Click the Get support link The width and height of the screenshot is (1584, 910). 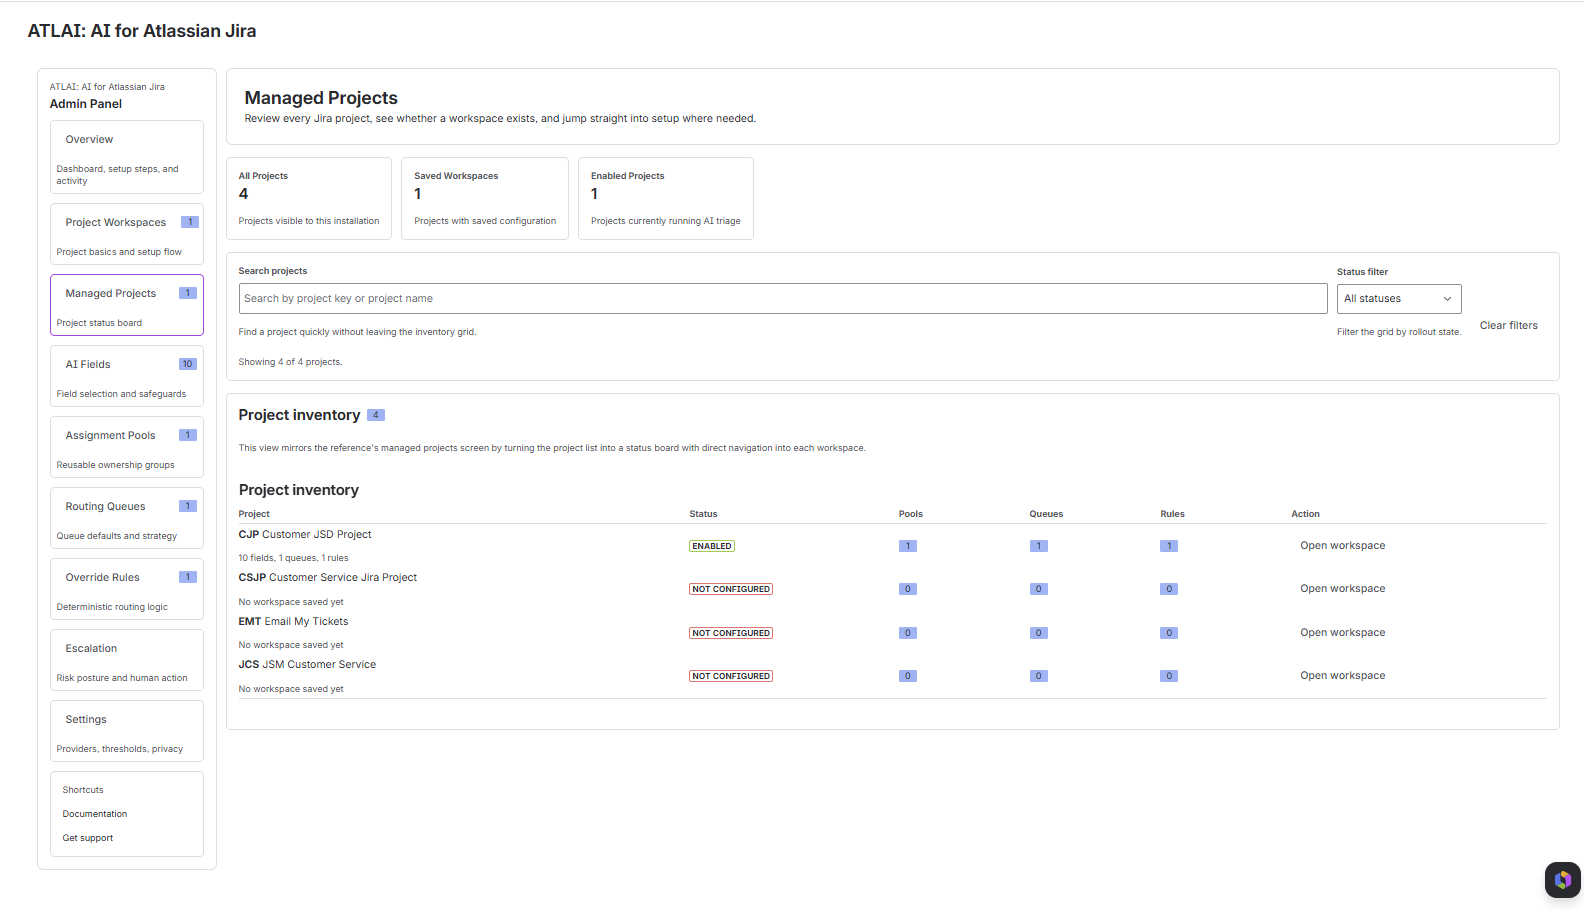[88, 838]
